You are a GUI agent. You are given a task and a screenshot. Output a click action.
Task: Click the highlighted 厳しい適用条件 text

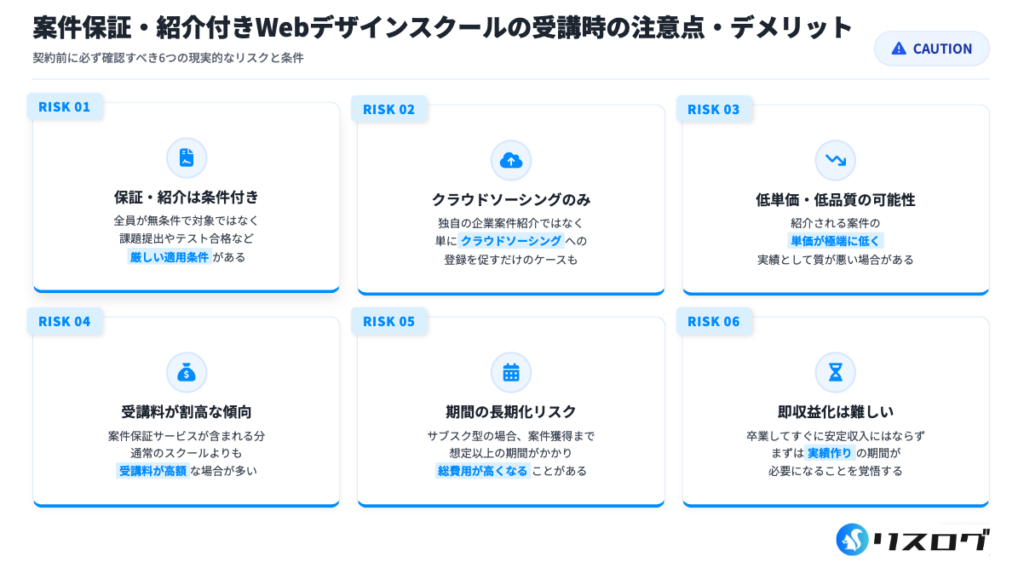pyautogui.click(x=169, y=257)
